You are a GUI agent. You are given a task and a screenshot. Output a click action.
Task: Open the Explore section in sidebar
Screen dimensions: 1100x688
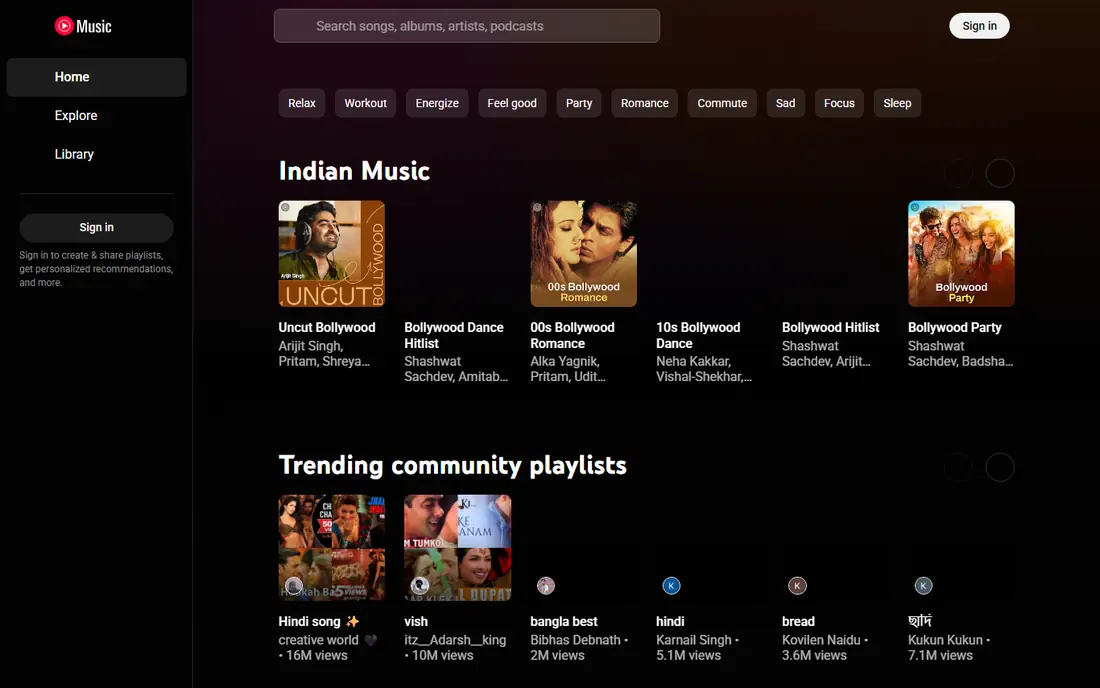pyautogui.click(x=96, y=116)
